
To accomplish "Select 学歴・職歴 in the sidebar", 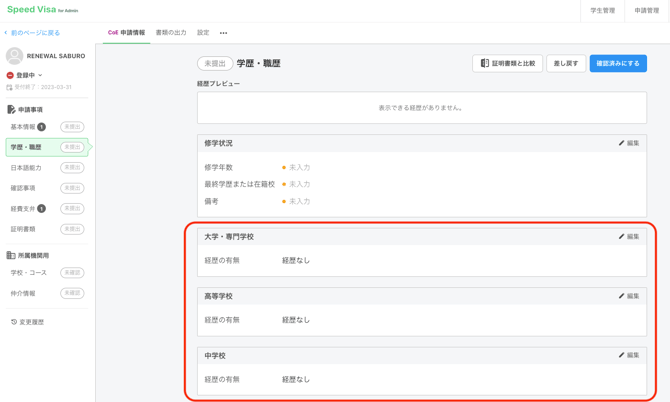I will click(x=47, y=147).
